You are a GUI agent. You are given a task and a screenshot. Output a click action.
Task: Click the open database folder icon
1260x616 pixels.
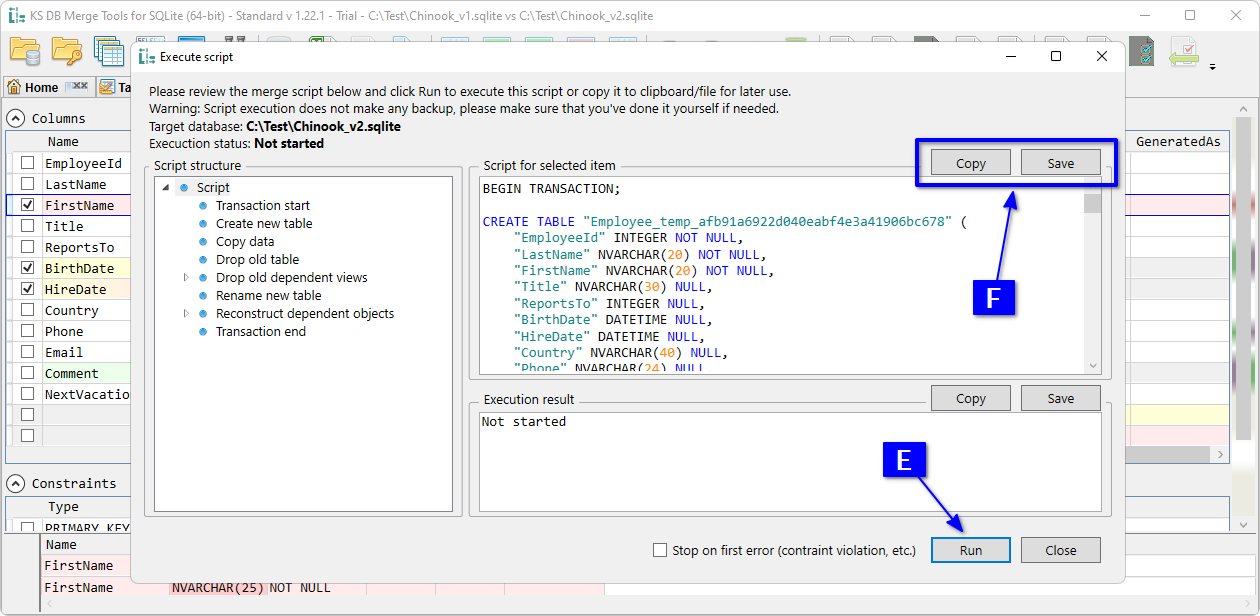[x=25, y=50]
